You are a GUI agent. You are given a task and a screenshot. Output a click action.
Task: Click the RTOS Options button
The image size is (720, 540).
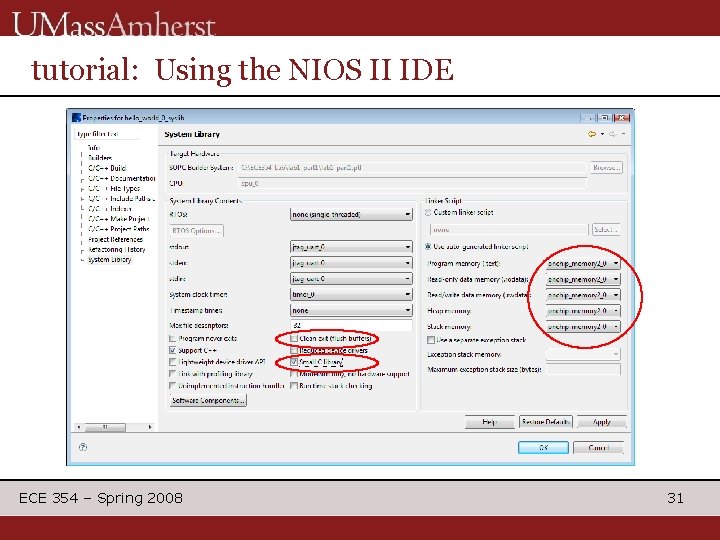197,231
